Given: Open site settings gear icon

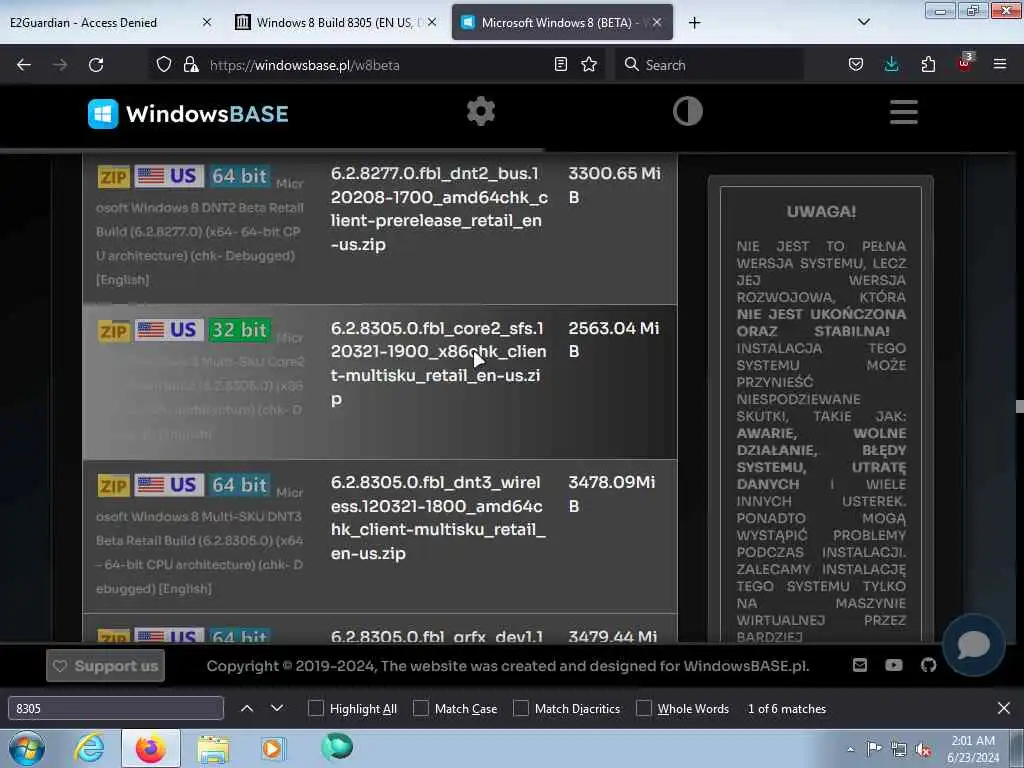Looking at the screenshot, I should tap(481, 111).
